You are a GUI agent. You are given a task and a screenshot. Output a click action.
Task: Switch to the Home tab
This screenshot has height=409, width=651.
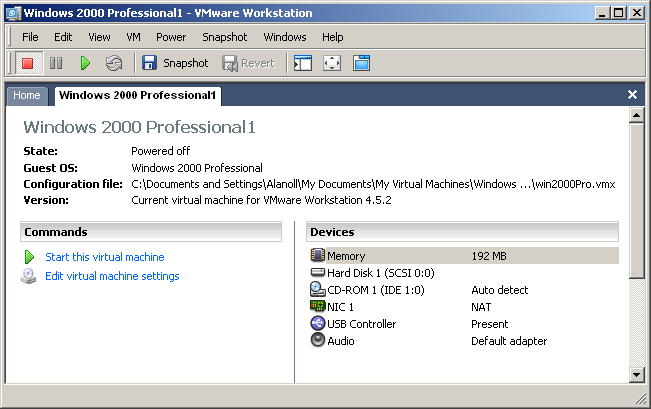(27, 96)
